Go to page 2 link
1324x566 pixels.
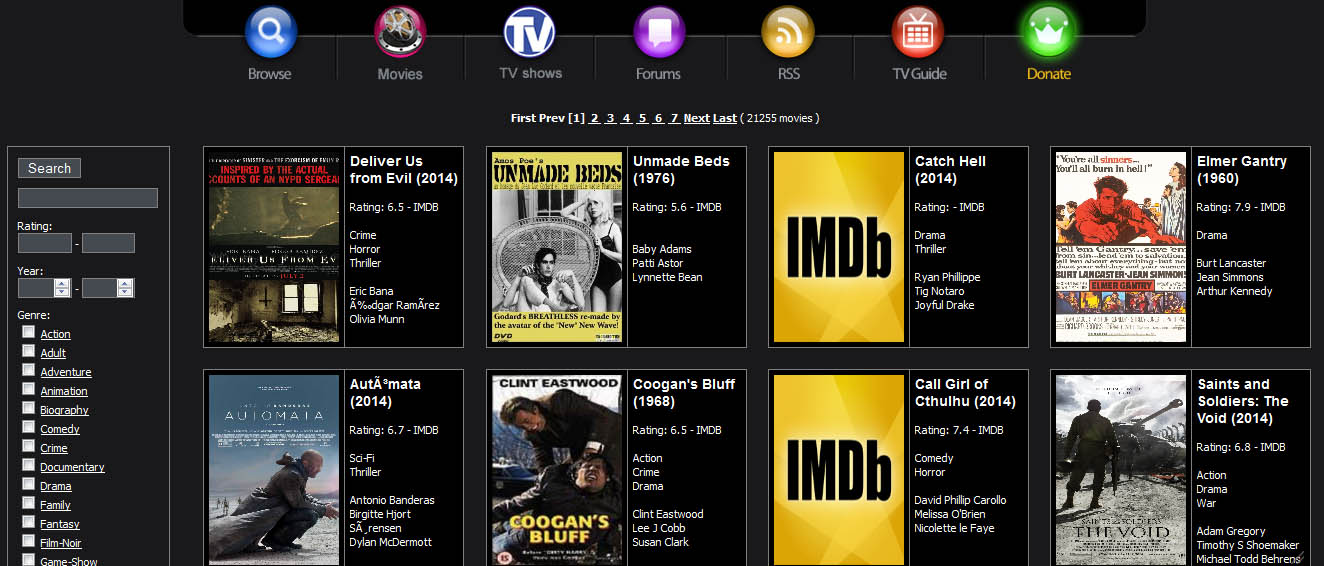point(594,118)
